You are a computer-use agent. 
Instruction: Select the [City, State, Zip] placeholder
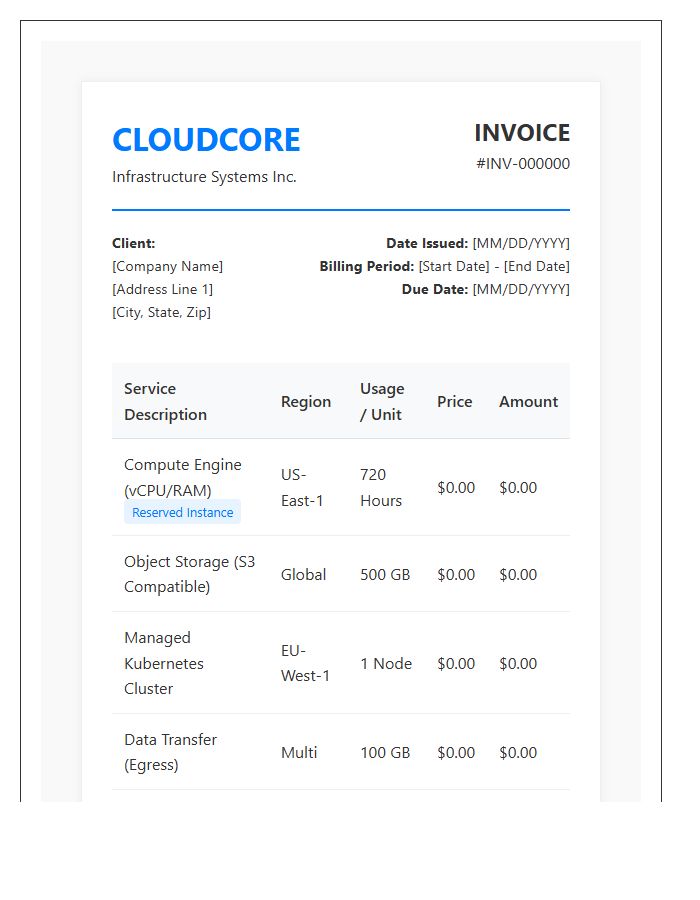point(161,312)
